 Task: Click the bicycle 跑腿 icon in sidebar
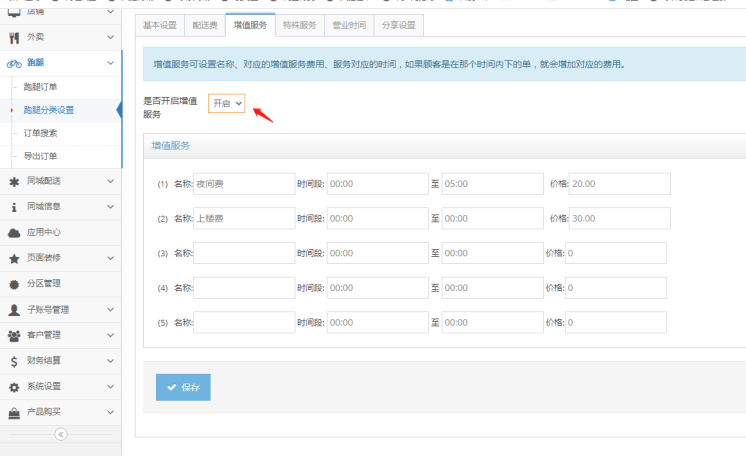(x=14, y=63)
